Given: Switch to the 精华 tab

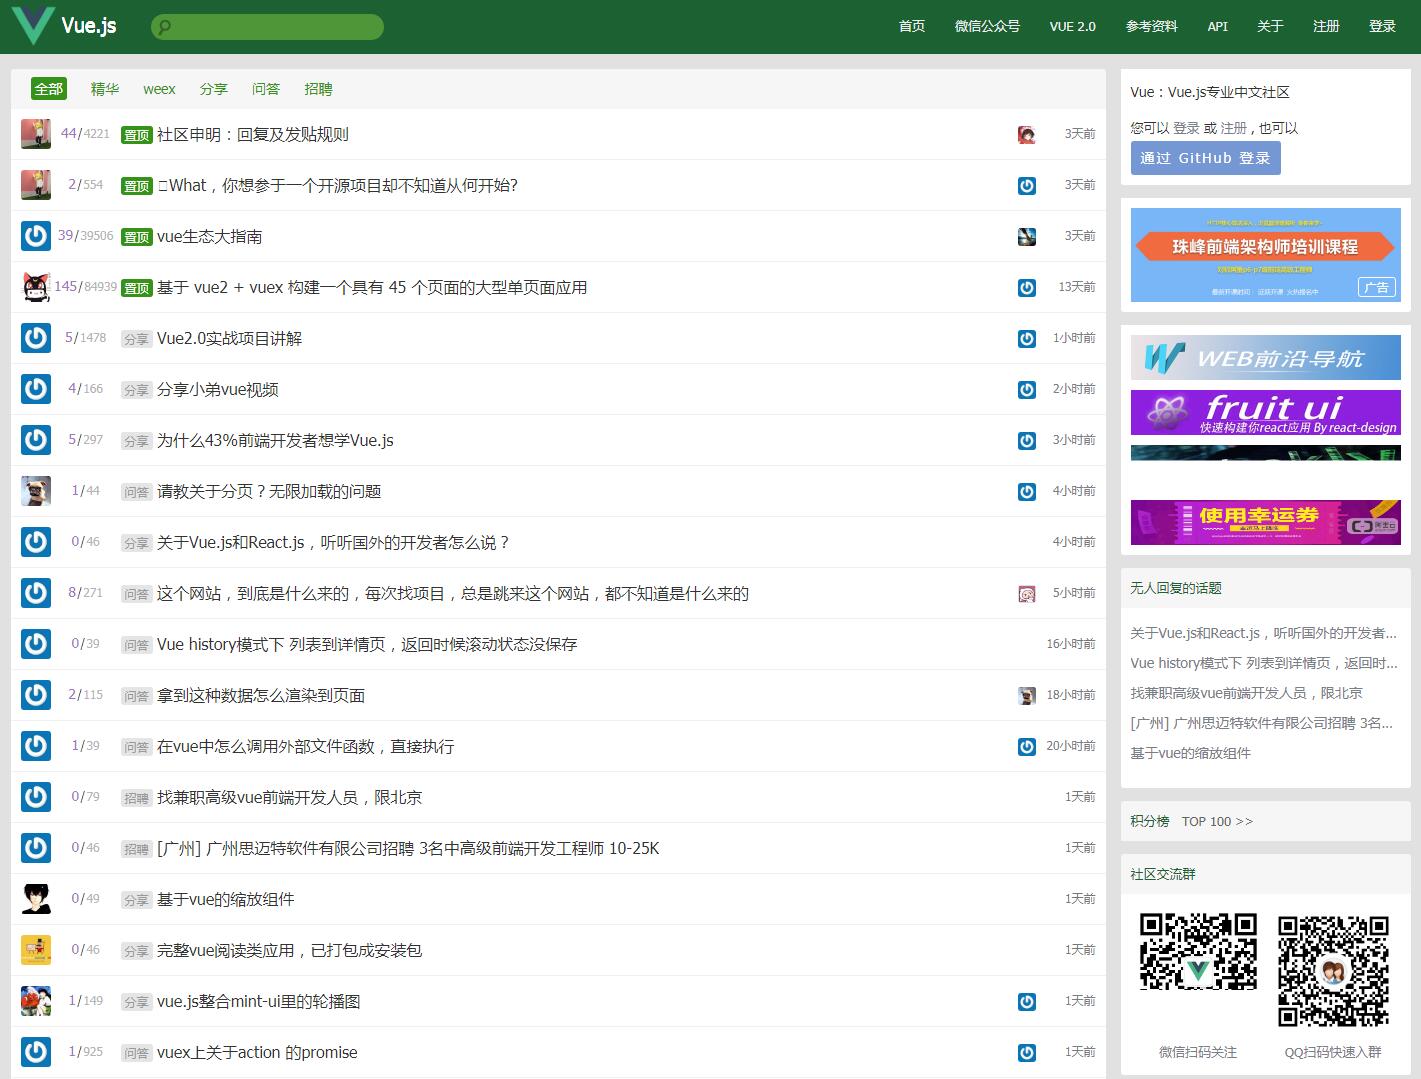Looking at the screenshot, I should click(x=105, y=89).
